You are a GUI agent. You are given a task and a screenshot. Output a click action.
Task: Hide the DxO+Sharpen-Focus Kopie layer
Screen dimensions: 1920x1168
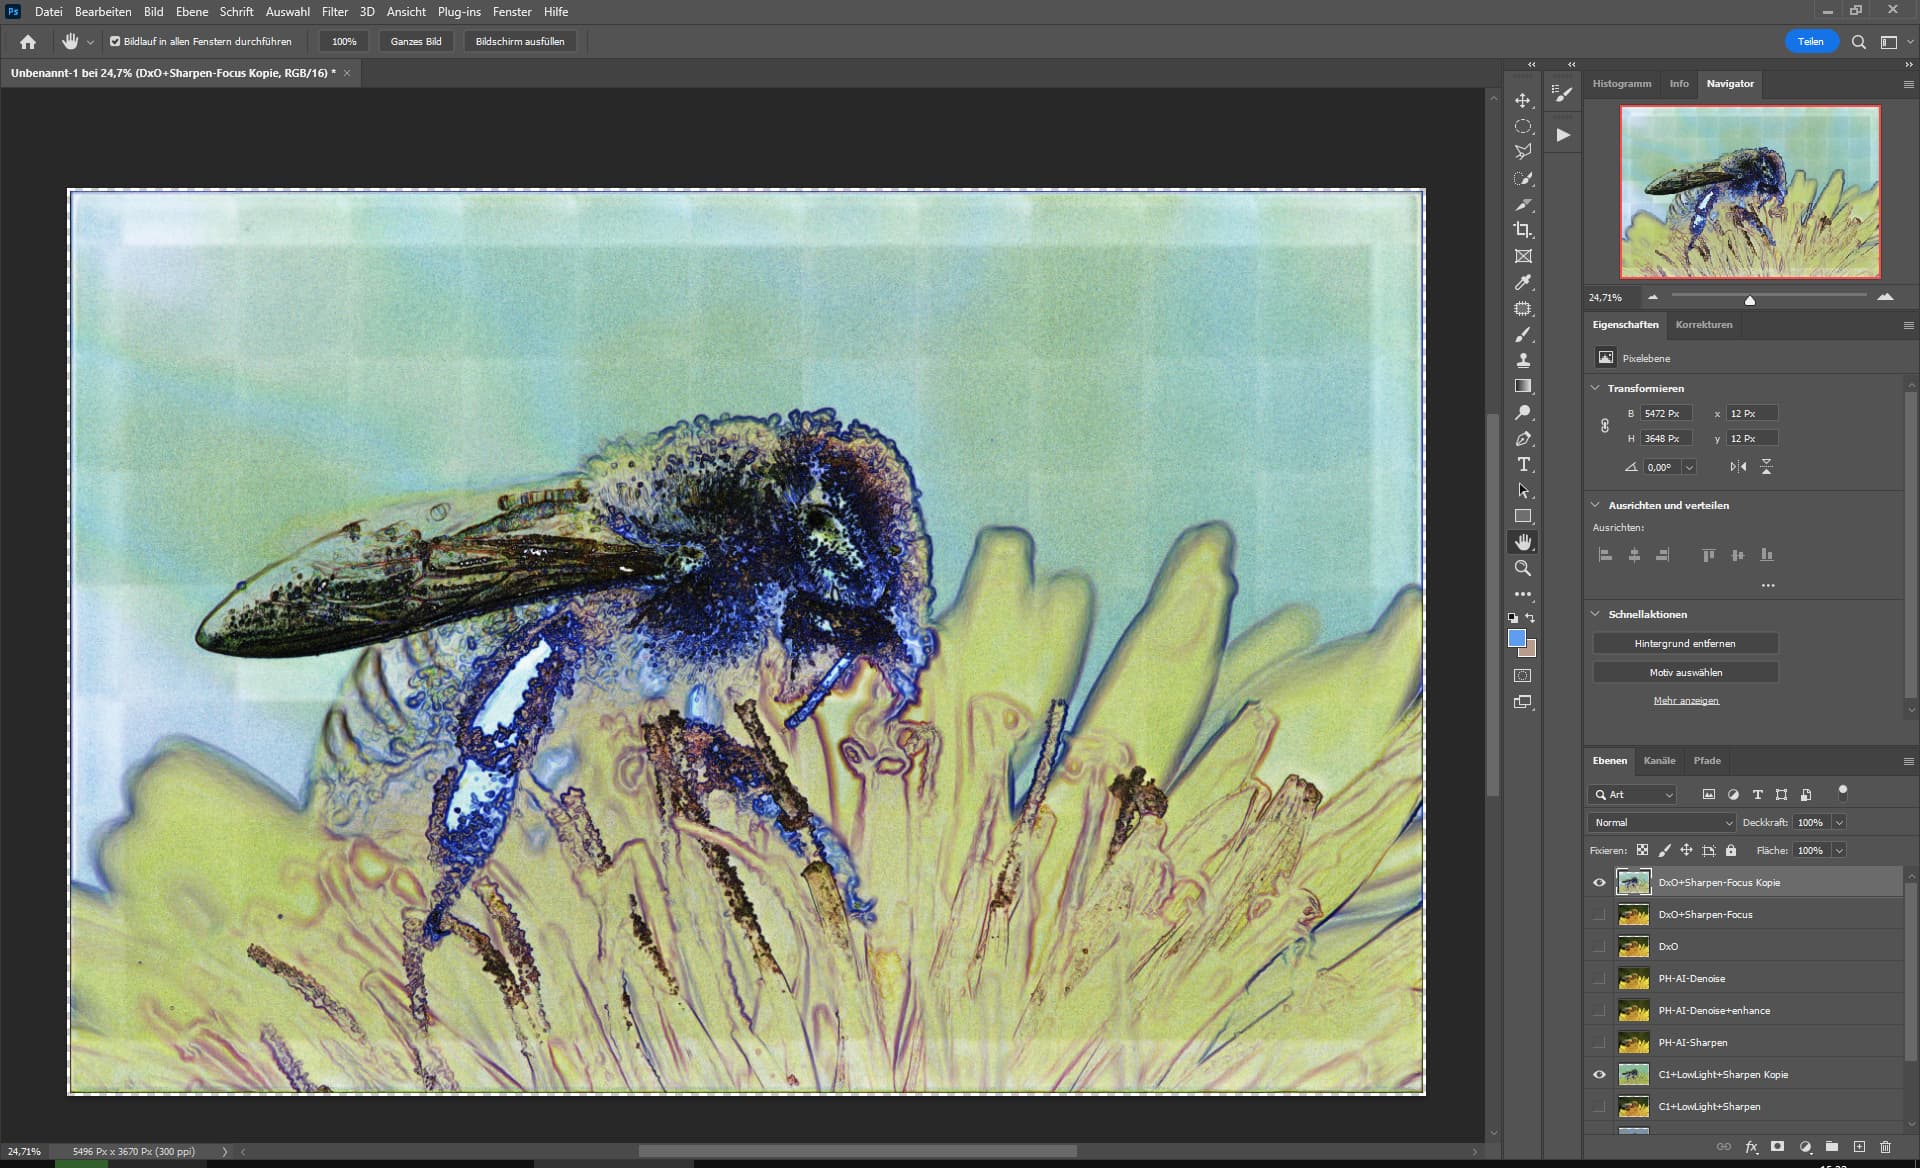tap(1599, 882)
